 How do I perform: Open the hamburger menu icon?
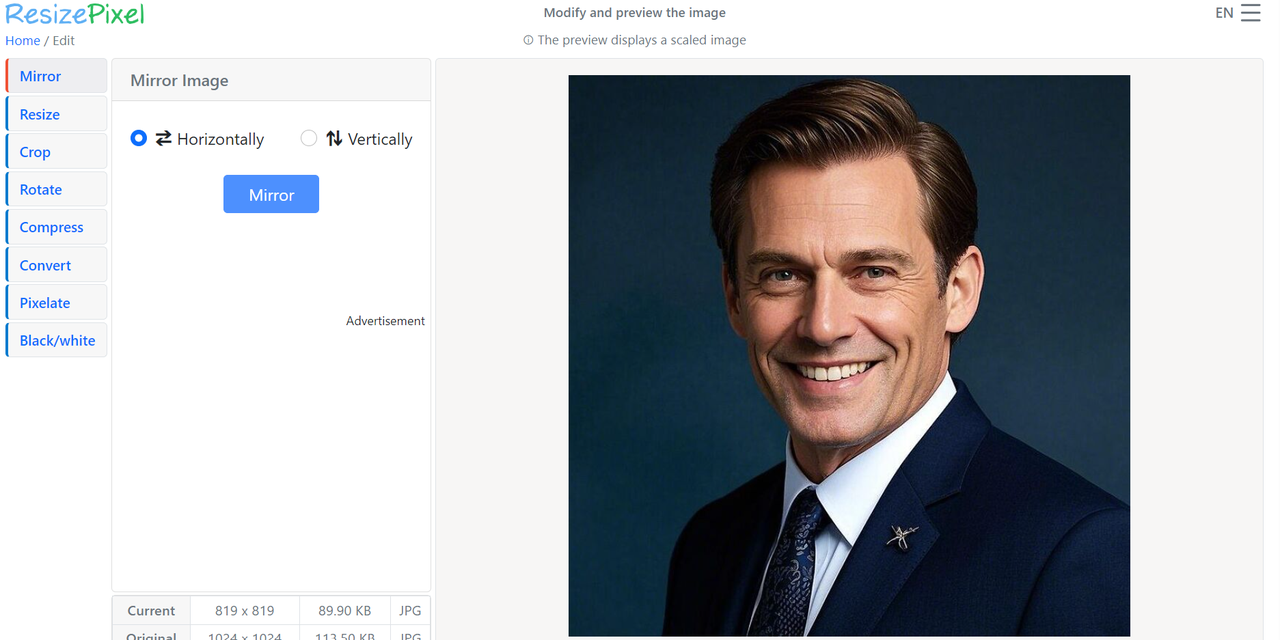click(x=1250, y=13)
